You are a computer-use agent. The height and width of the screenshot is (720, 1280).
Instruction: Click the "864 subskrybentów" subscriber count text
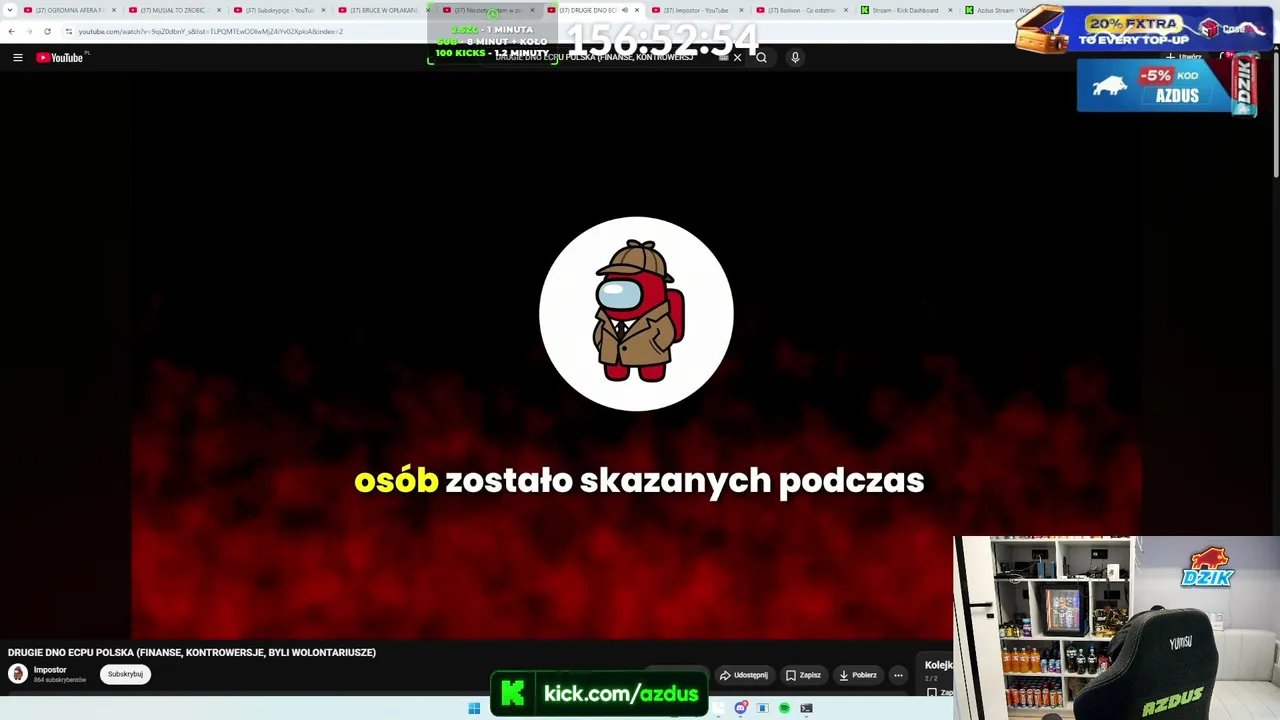coord(60,681)
